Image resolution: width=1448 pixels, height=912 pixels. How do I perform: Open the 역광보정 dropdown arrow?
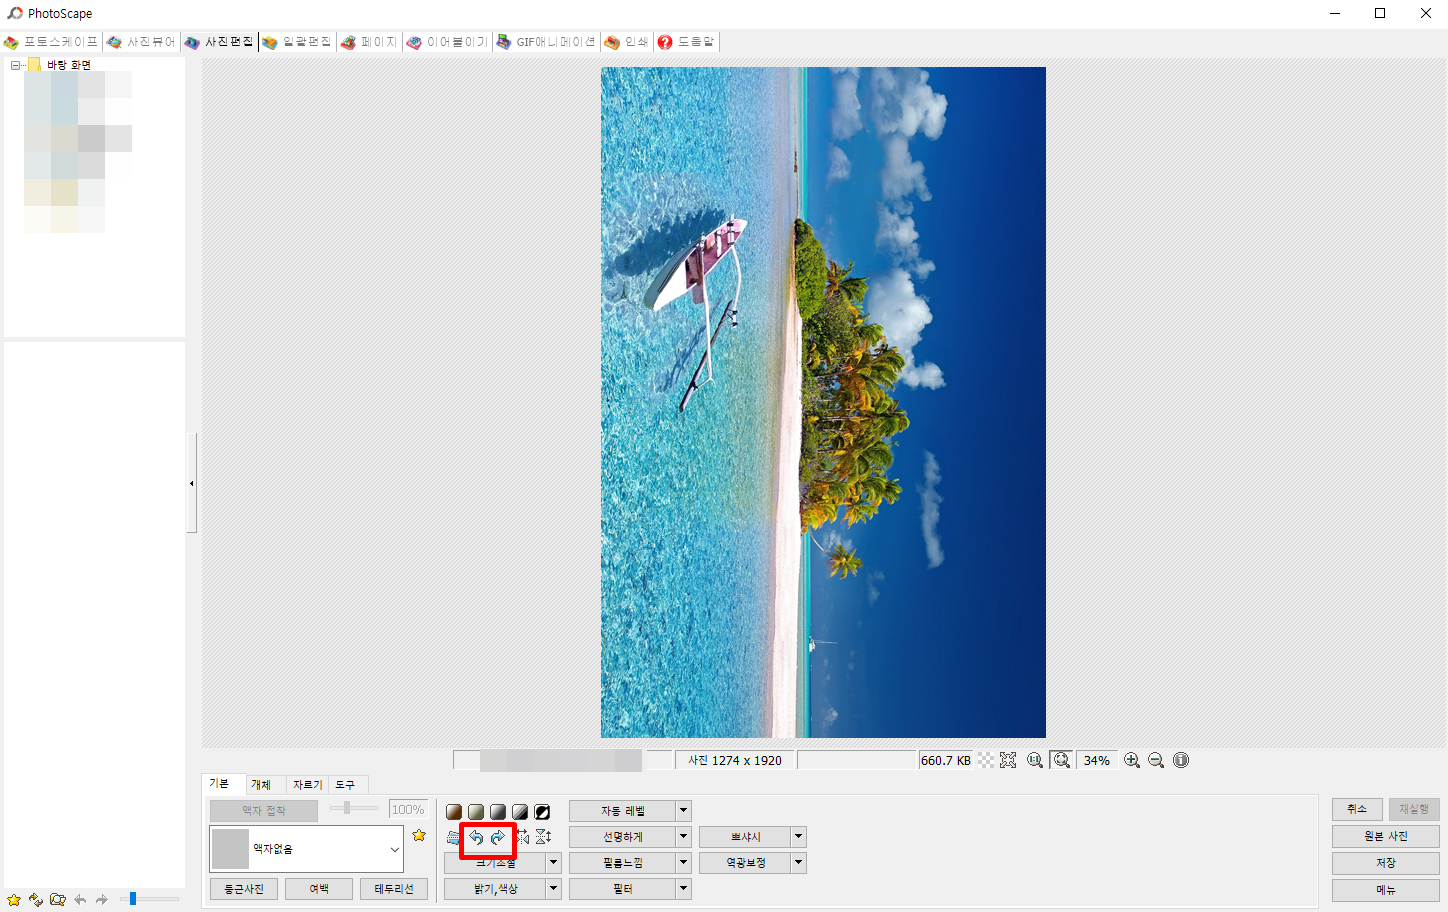coord(799,863)
